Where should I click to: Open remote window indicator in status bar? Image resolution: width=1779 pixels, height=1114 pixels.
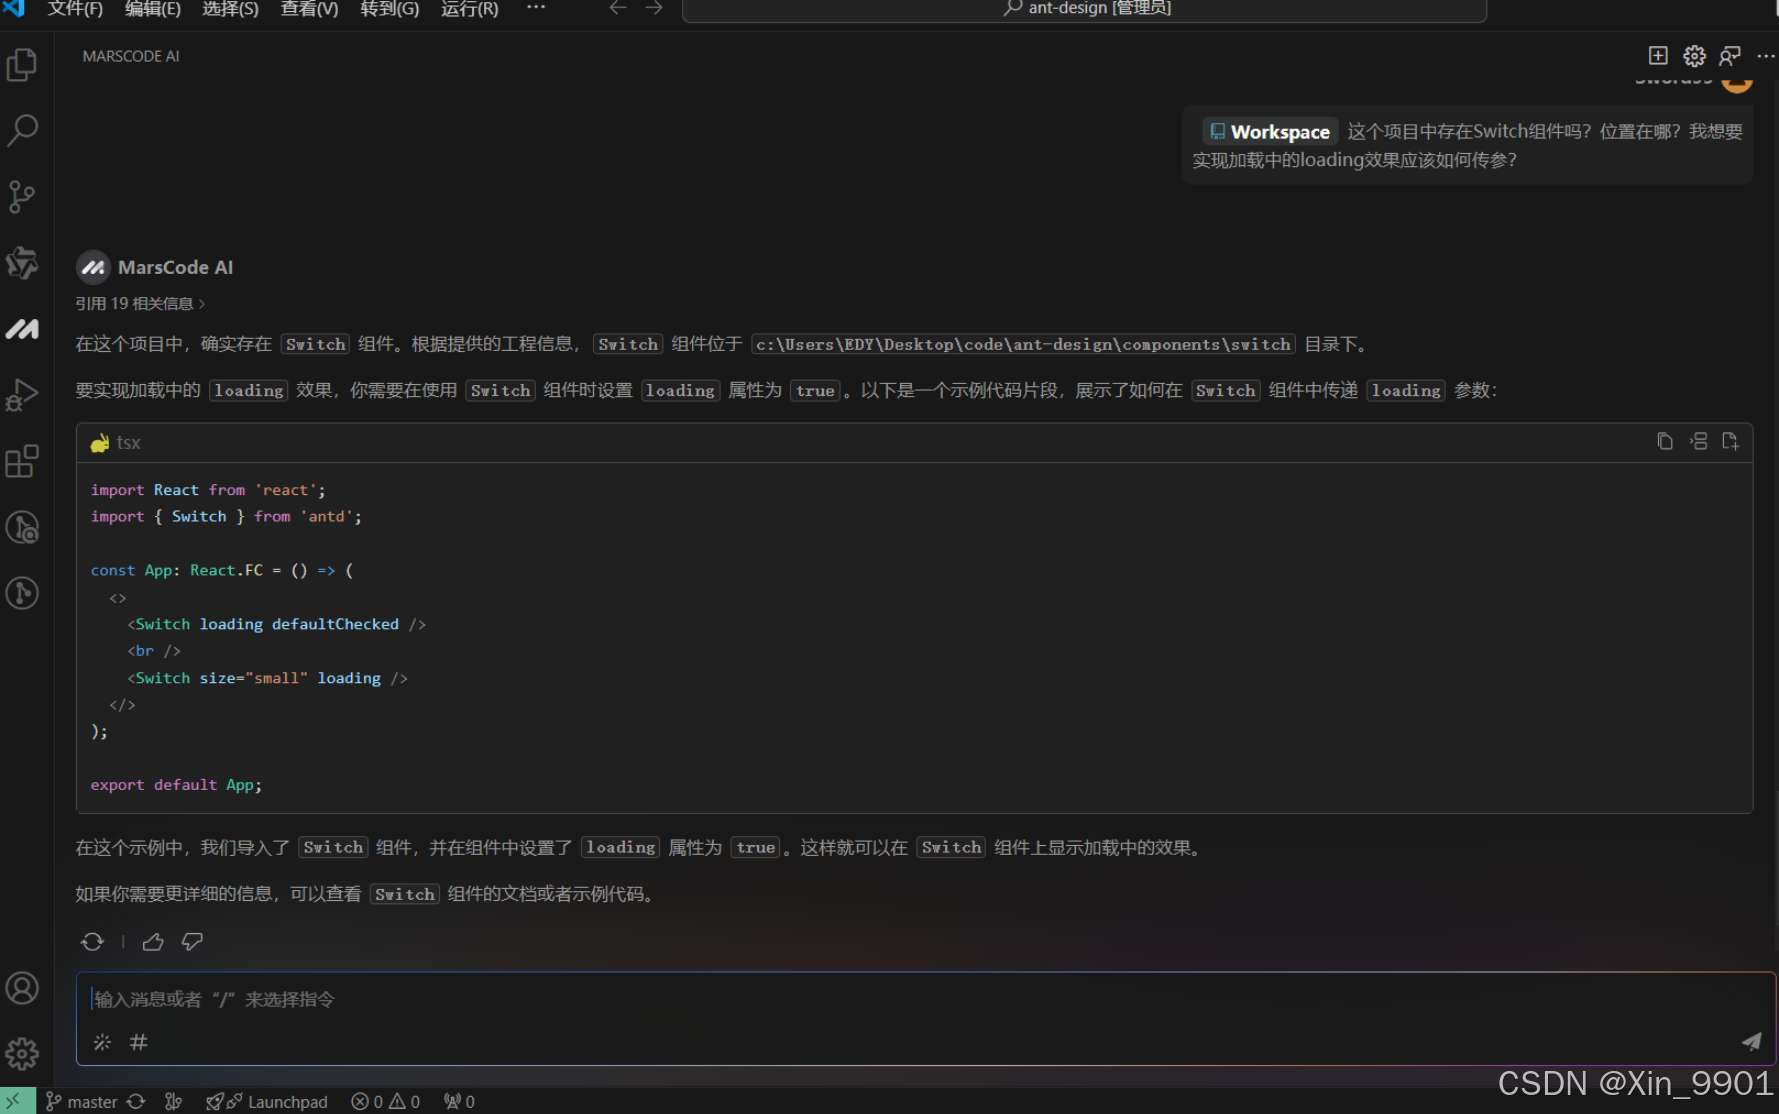pyautogui.click(x=17, y=1101)
